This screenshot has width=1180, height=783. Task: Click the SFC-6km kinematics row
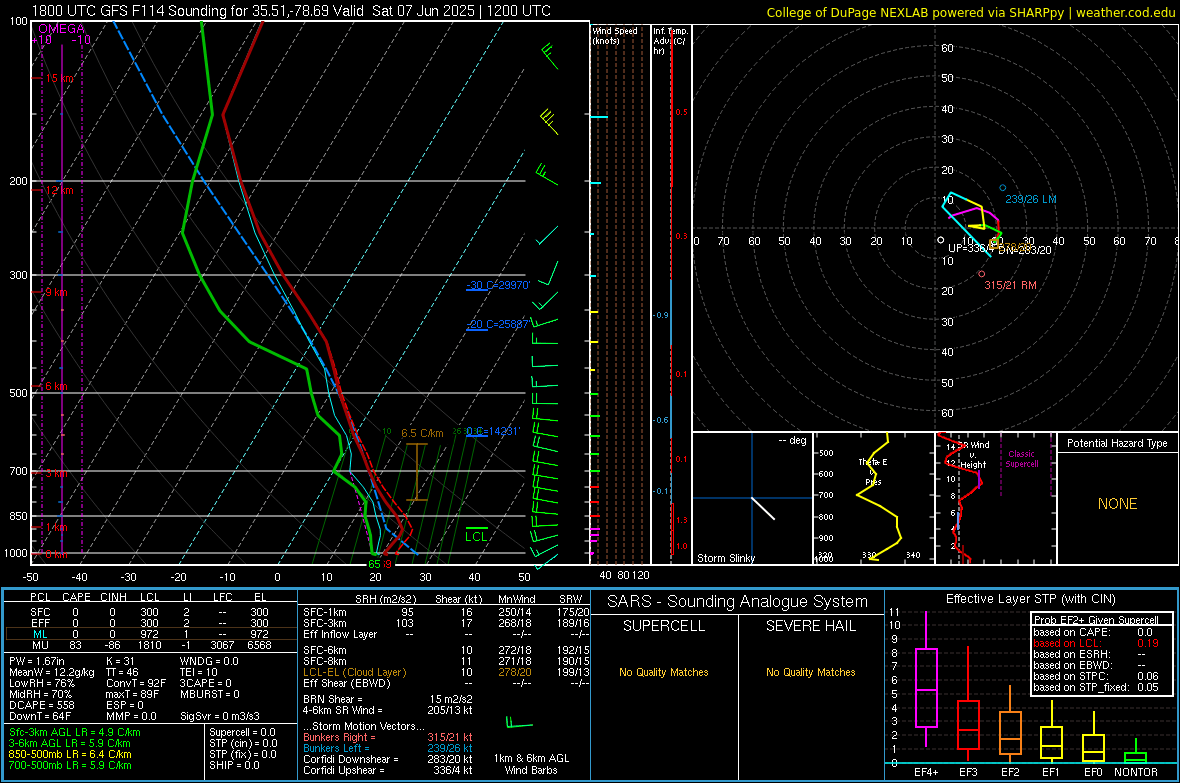[x=446, y=650]
